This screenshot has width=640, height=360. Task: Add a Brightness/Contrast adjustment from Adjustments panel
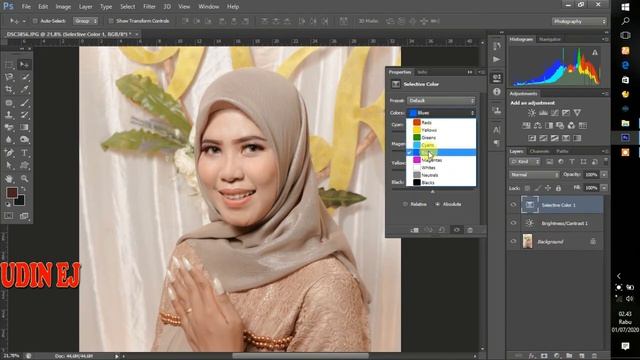pyautogui.click(x=531, y=113)
